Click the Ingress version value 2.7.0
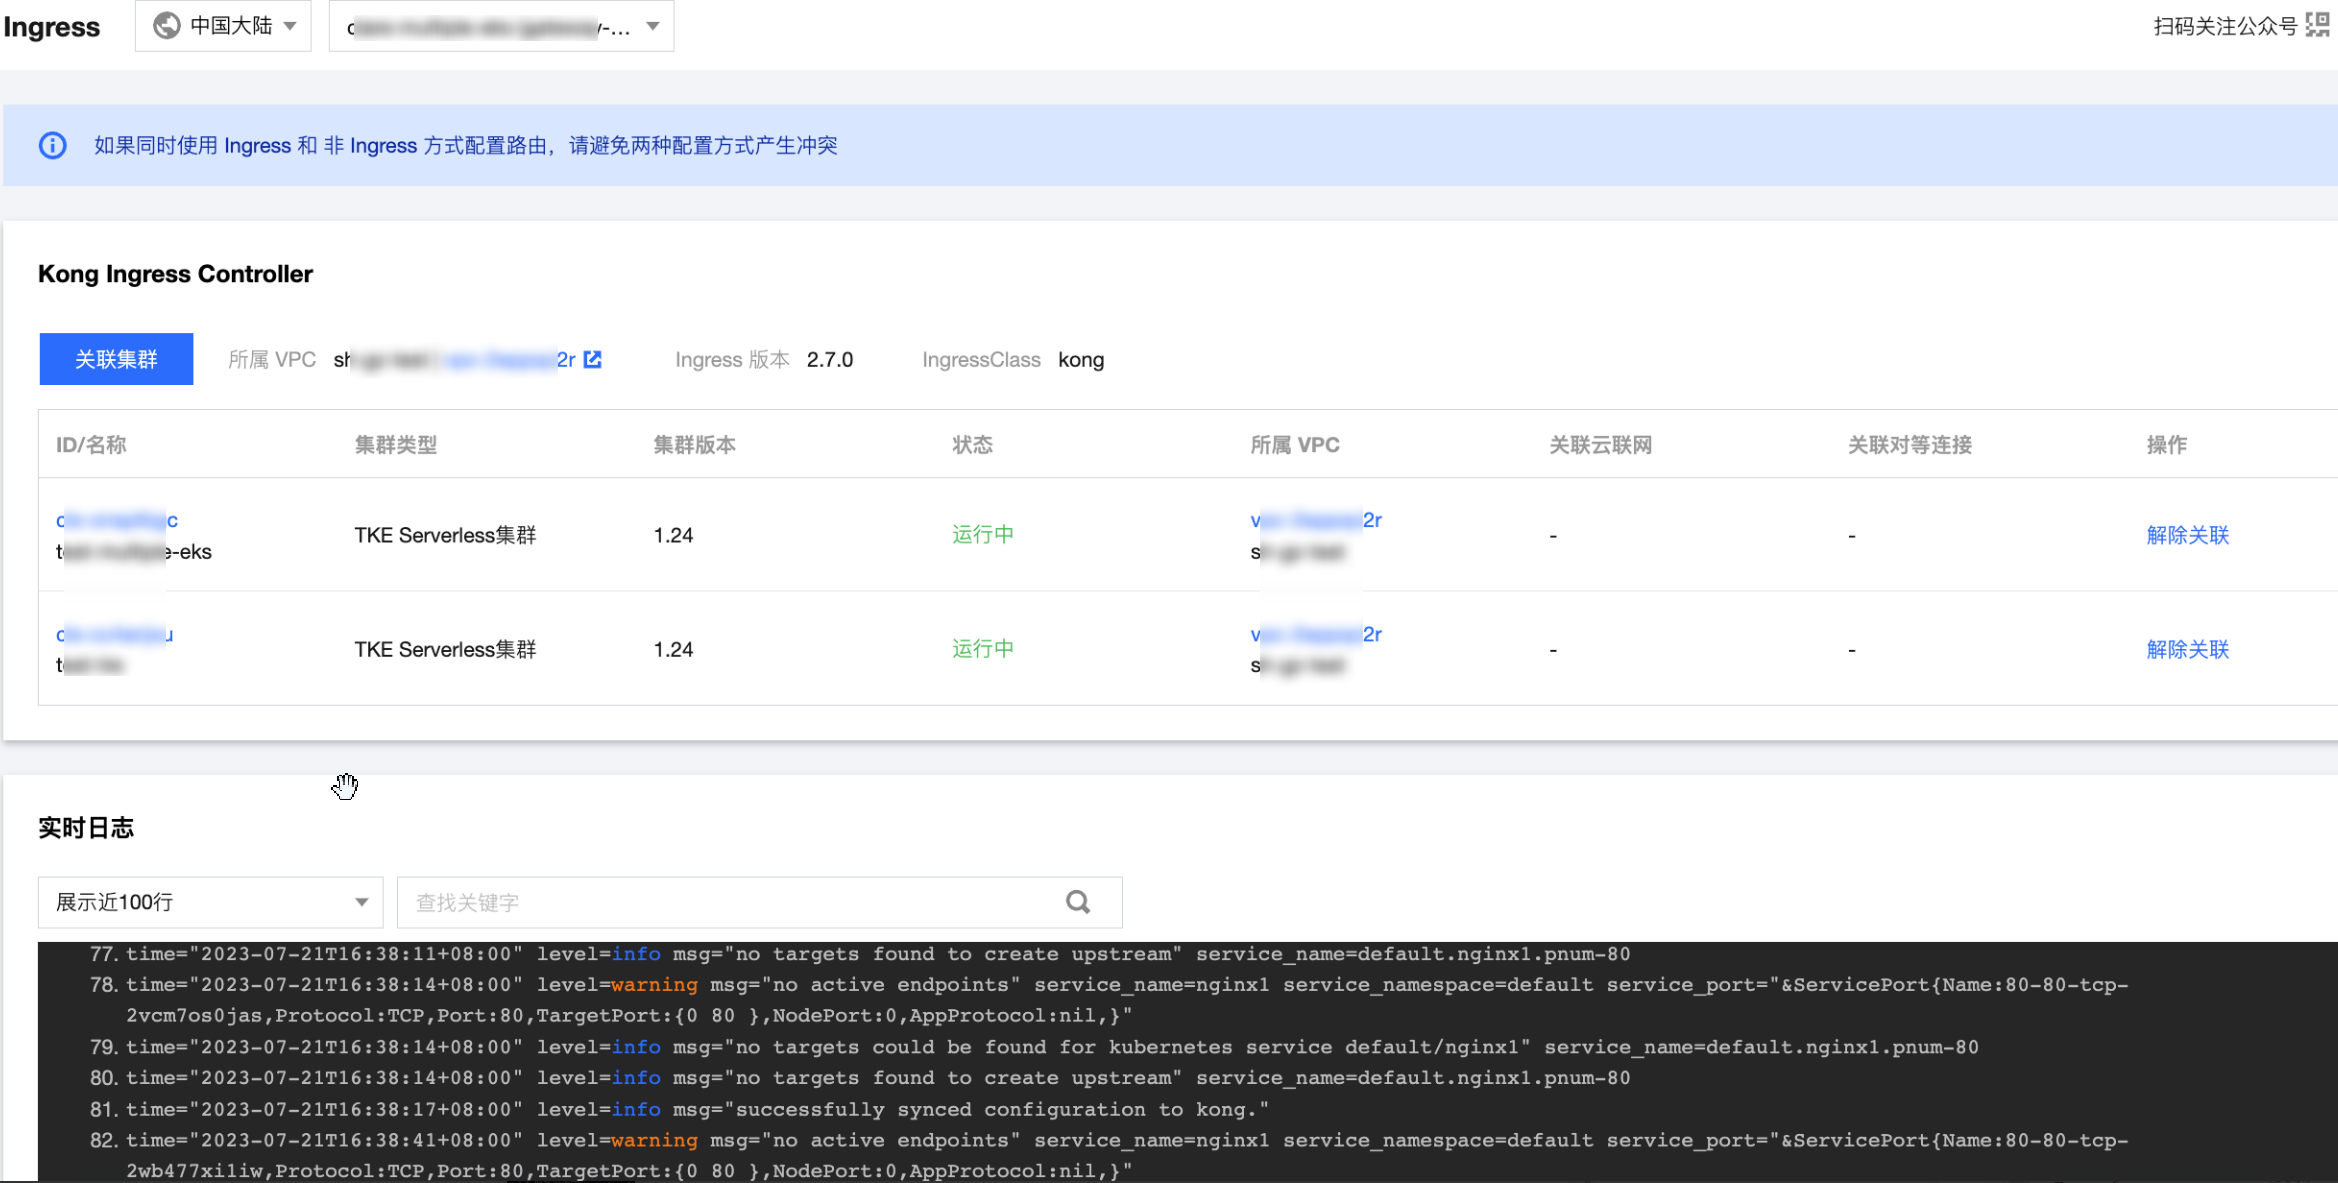The width and height of the screenshot is (2338, 1183). click(830, 360)
